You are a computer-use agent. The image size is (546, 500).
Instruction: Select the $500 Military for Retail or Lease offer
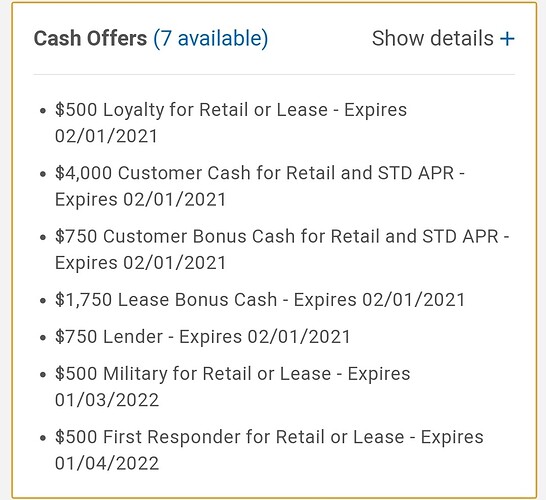coord(233,387)
